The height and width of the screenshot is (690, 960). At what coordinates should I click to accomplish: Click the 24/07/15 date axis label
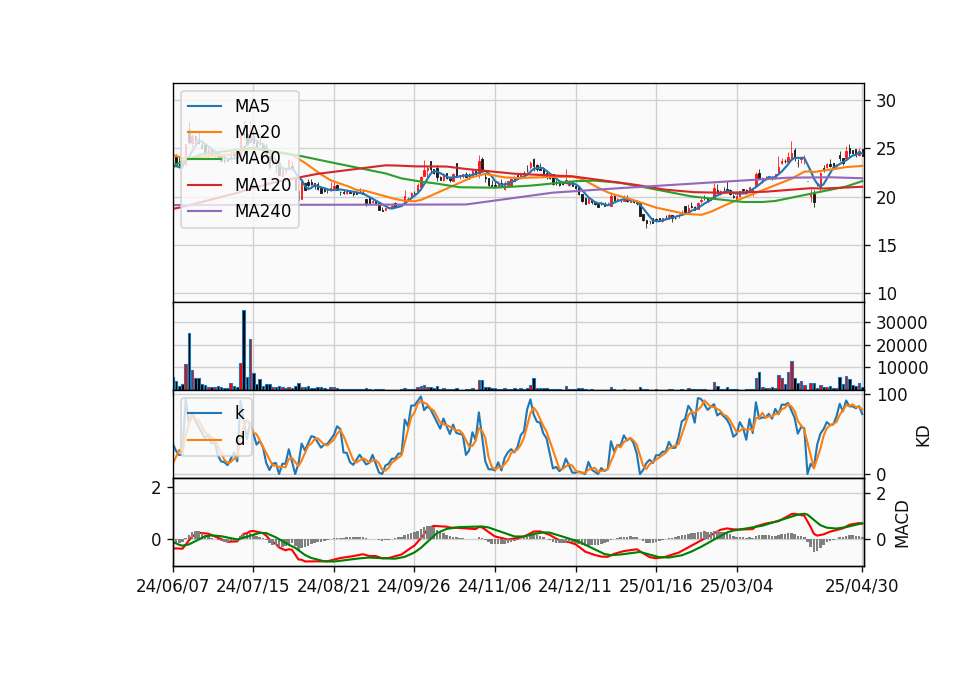[x=252, y=586]
